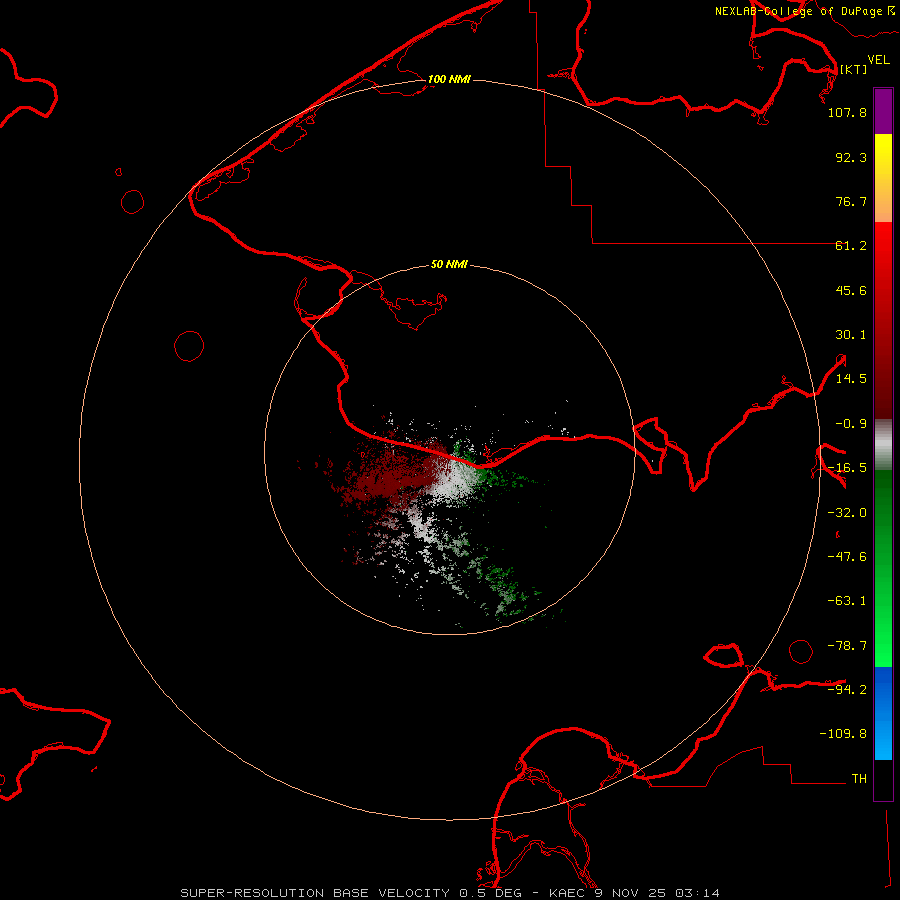
Task: Click the 92.3 velocity scale value
Action: click(851, 157)
